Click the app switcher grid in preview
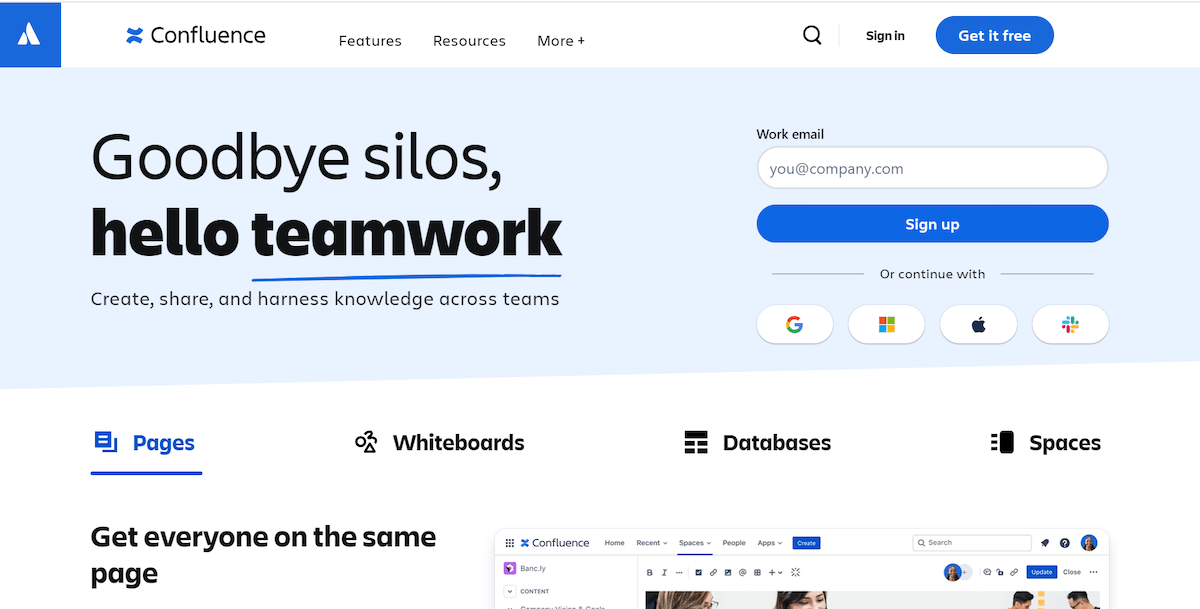 tap(510, 543)
